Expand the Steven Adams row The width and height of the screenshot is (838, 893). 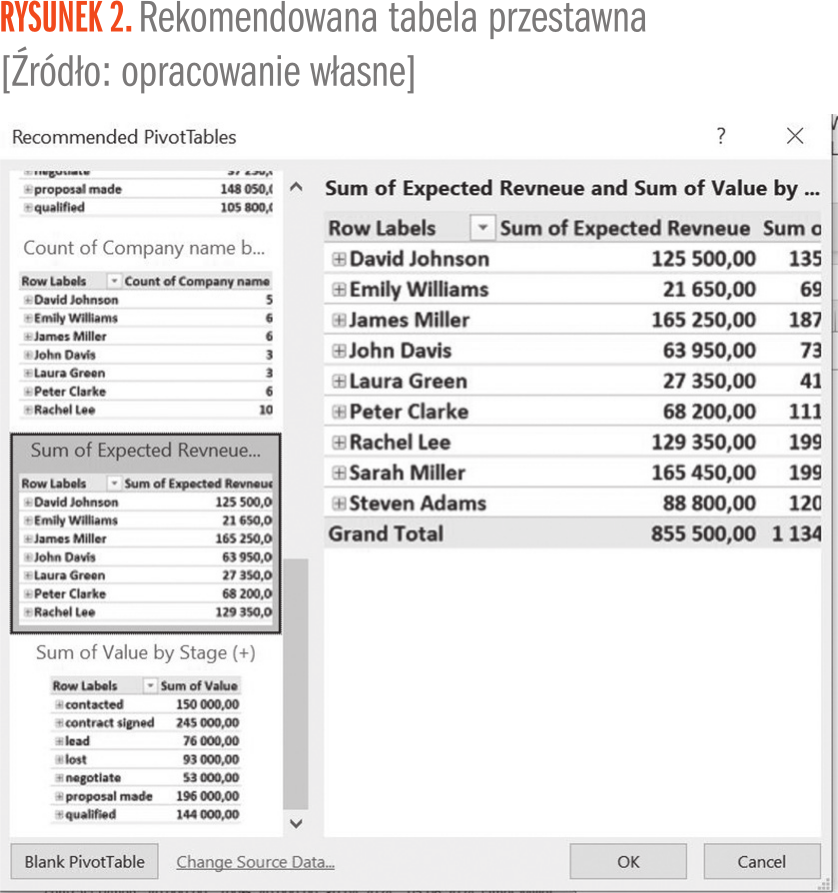(339, 503)
